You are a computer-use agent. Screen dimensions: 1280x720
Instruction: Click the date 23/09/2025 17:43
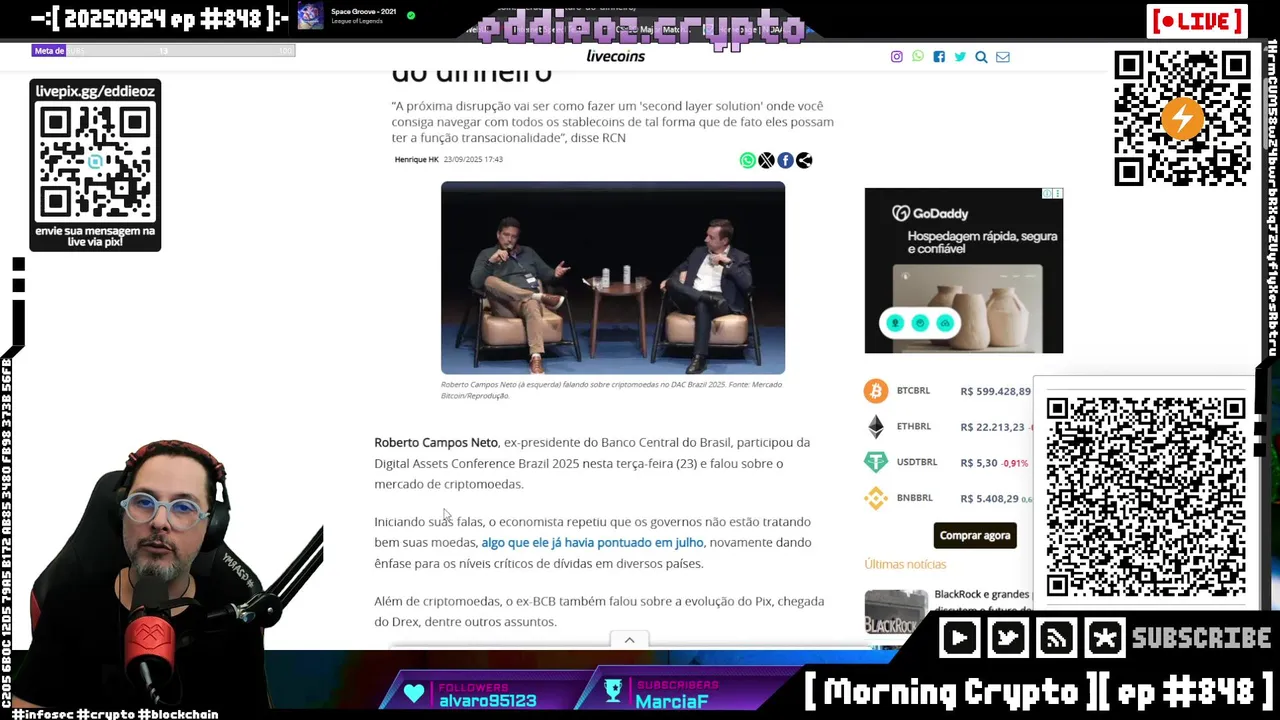(x=473, y=160)
